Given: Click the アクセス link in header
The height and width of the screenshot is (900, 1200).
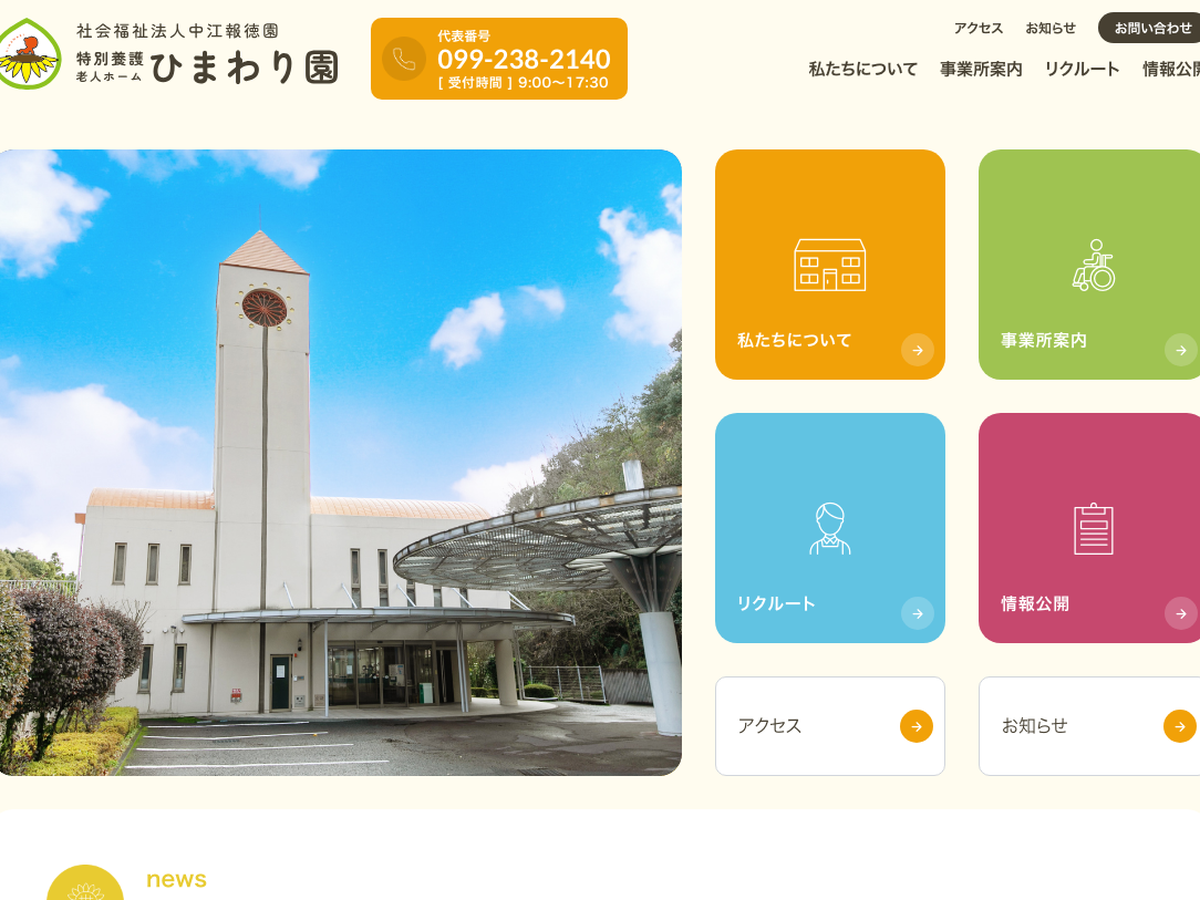Looking at the screenshot, I should point(978,28).
